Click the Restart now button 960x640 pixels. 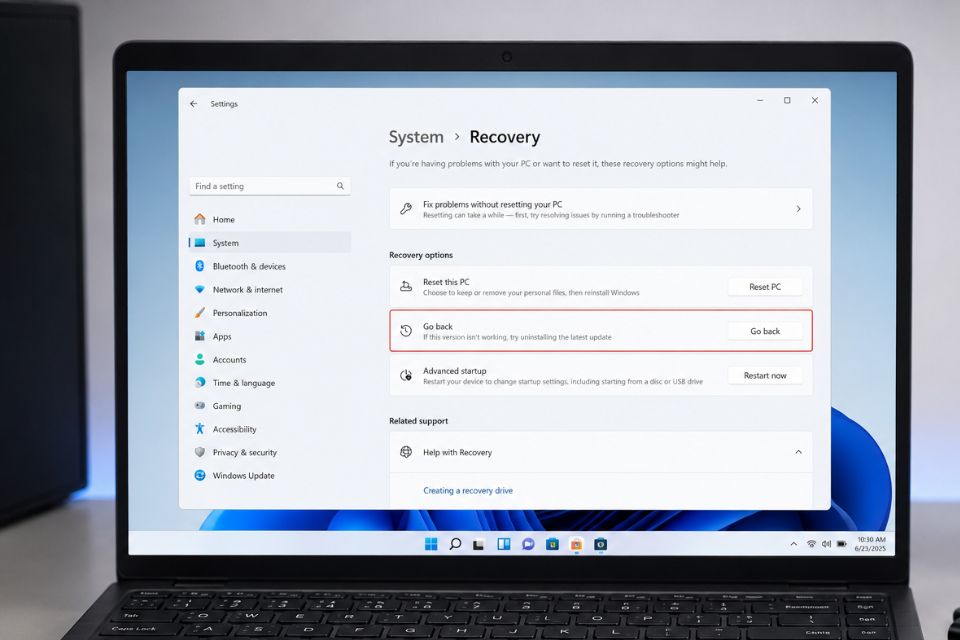[765, 375]
